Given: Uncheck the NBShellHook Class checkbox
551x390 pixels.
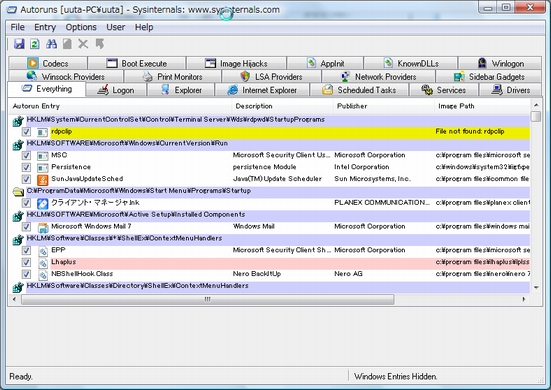Looking at the screenshot, I should tap(26, 274).
